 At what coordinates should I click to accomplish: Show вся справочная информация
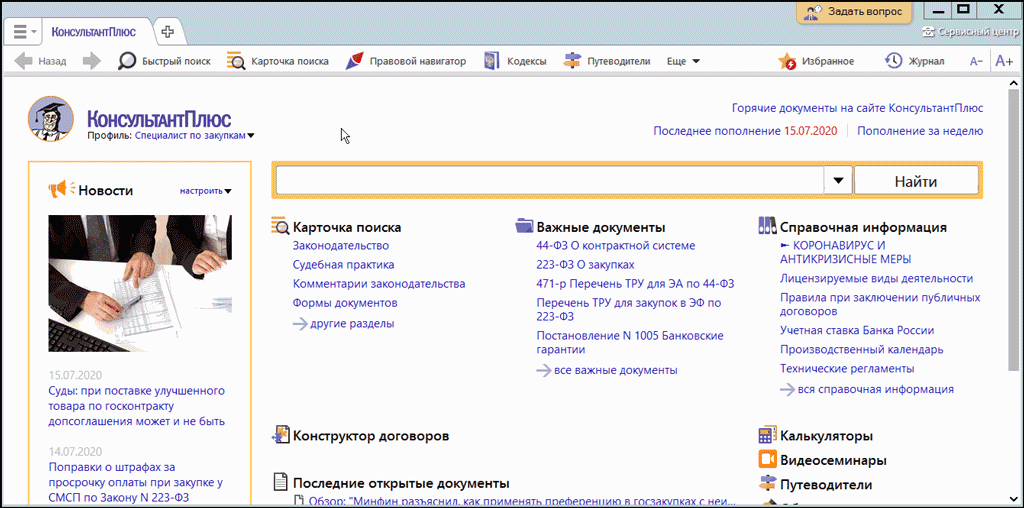(867, 389)
